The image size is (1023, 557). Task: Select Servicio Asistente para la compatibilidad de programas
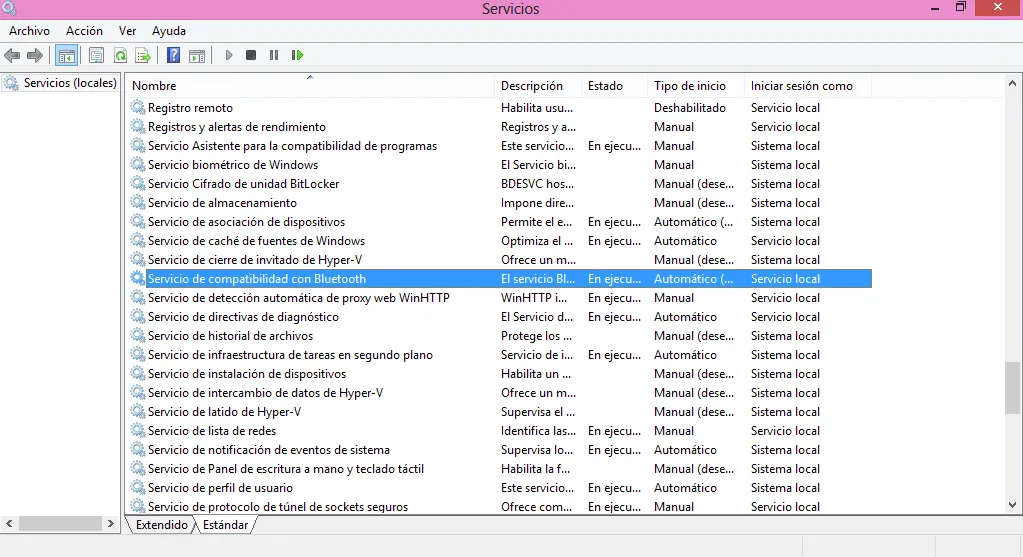coord(292,145)
